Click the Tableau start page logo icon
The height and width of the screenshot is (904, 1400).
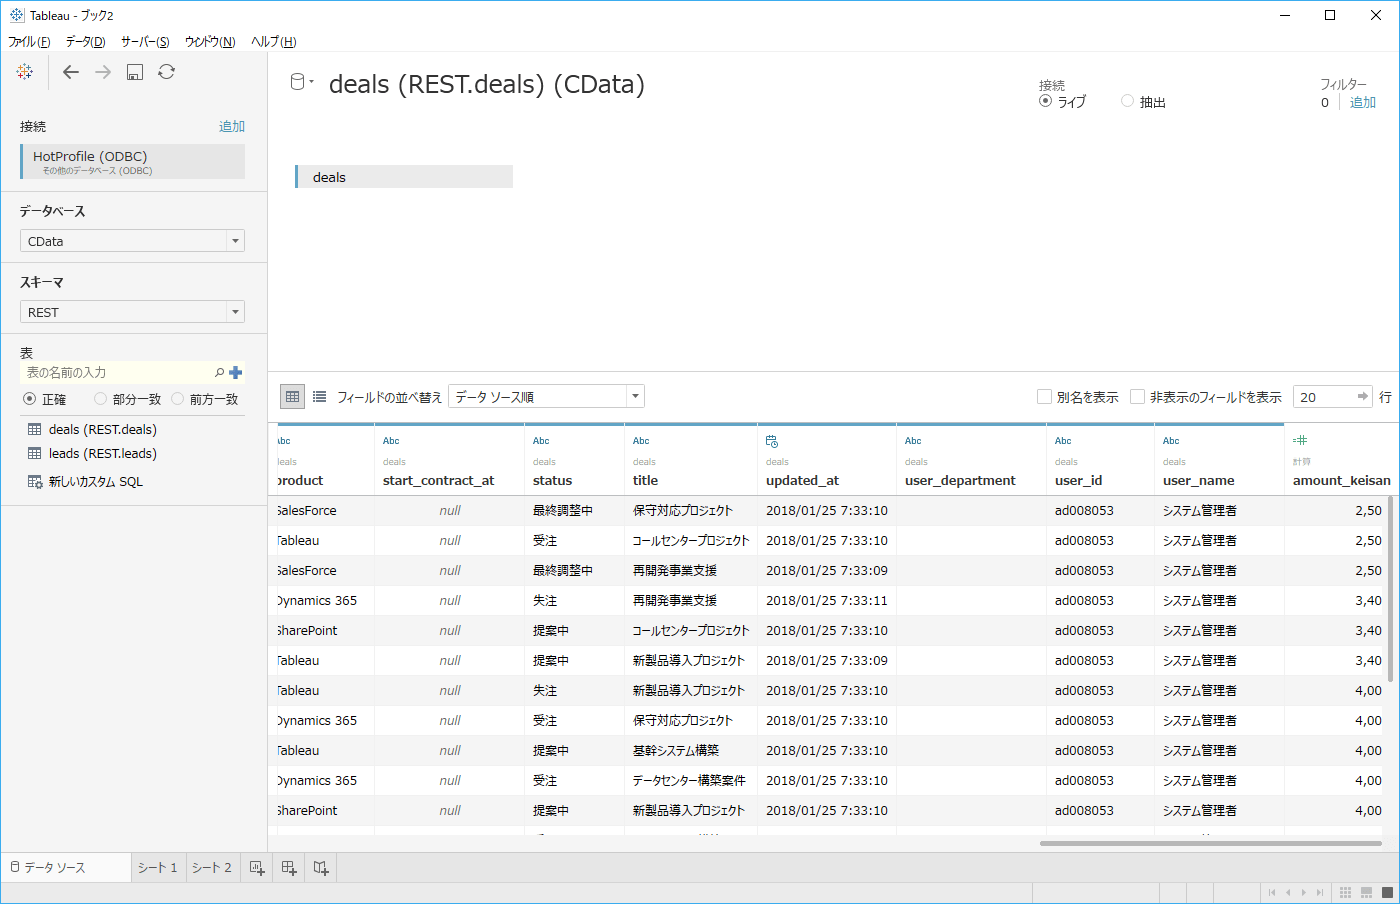click(25, 72)
